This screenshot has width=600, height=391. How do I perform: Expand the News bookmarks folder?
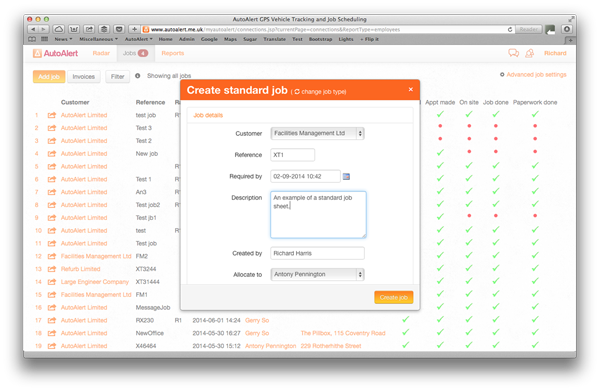coord(63,39)
